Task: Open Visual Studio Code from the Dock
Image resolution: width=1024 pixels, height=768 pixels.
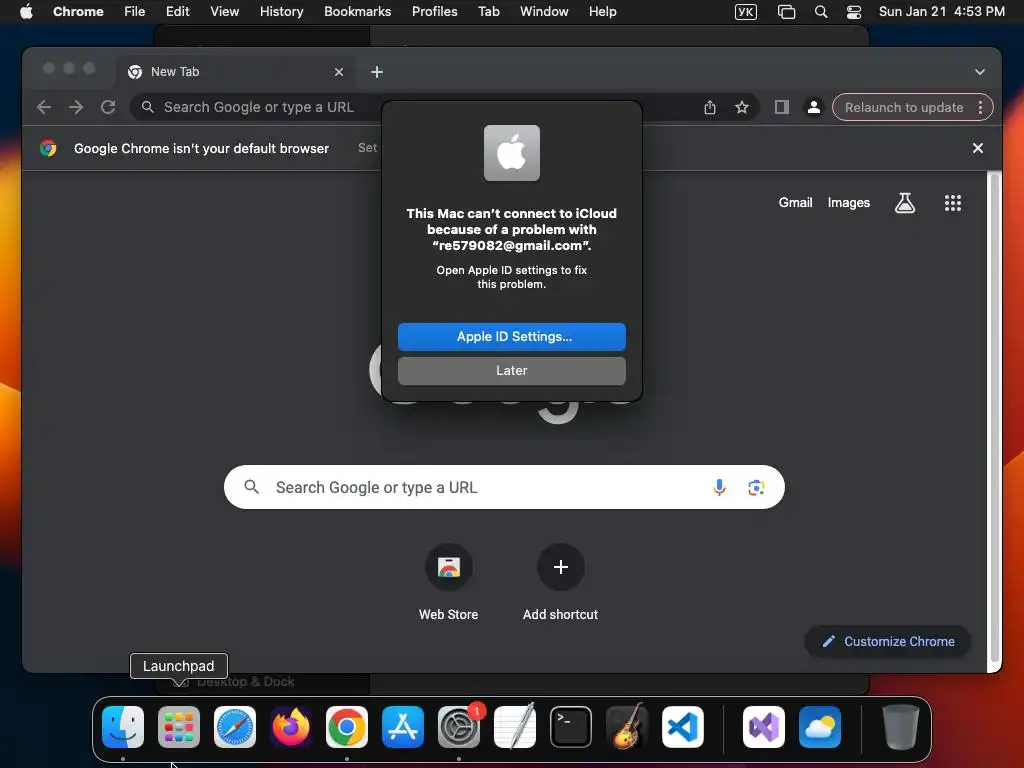Action: pyautogui.click(x=682, y=727)
